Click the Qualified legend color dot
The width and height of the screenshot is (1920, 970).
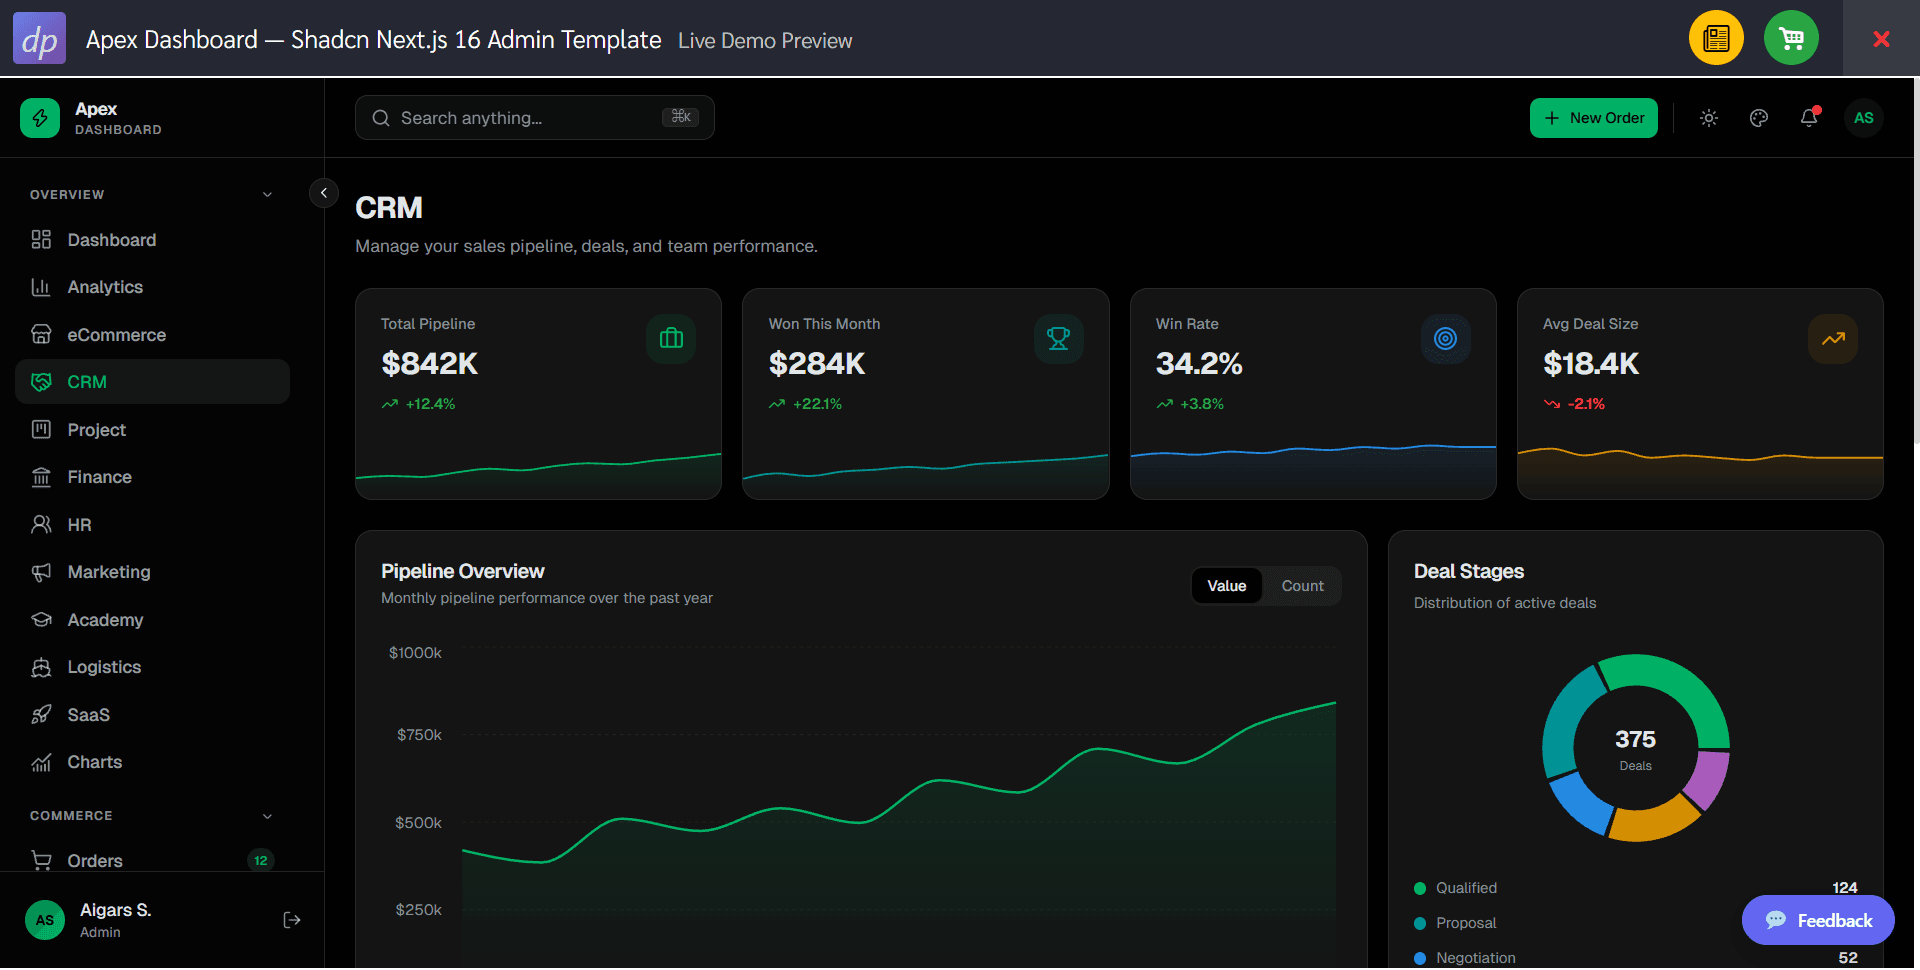point(1420,888)
